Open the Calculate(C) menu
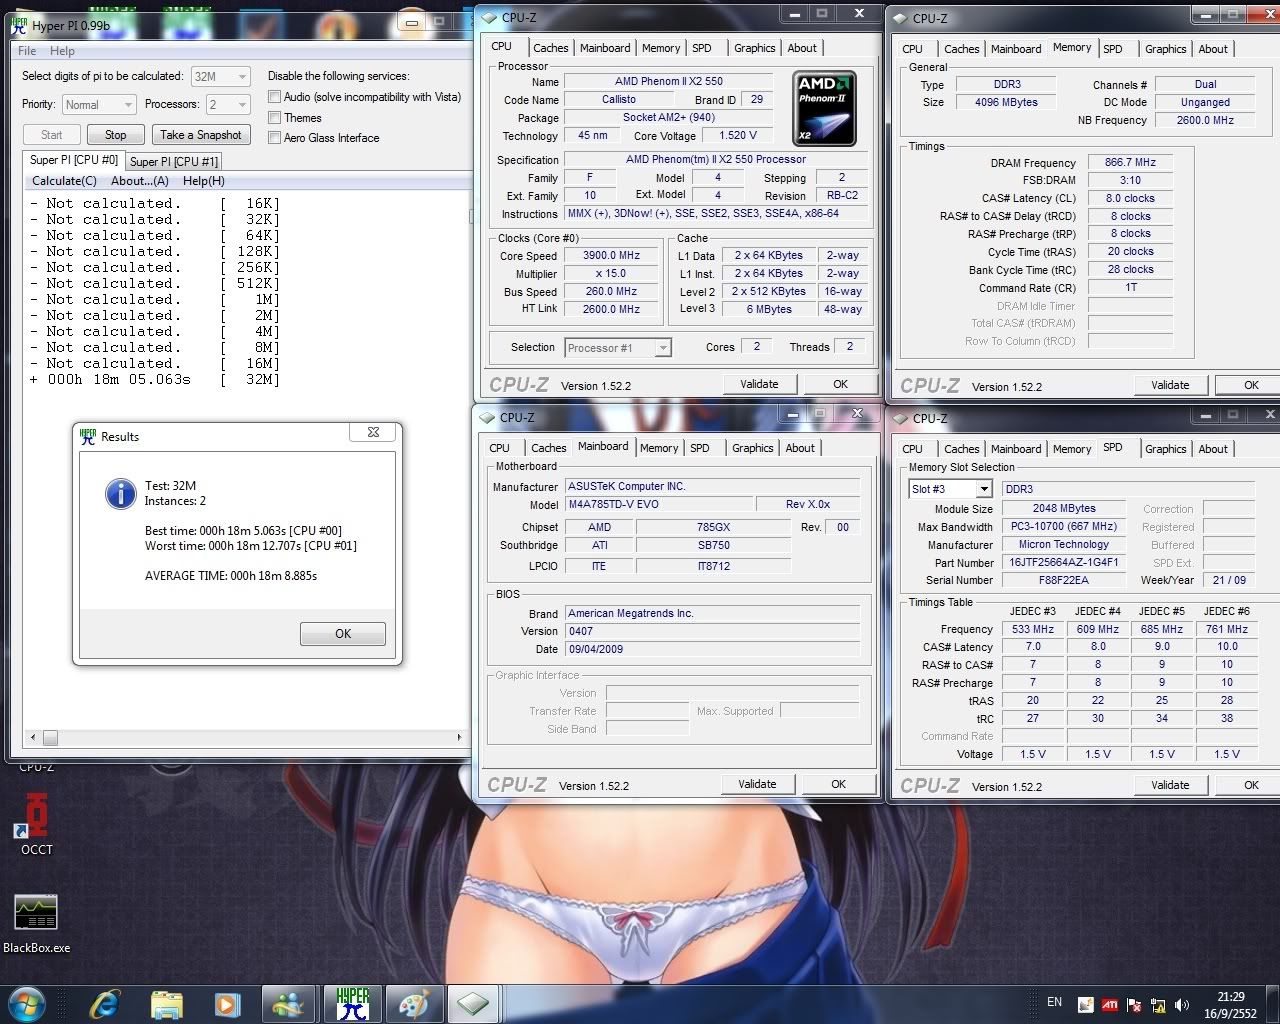The width and height of the screenshot is (1280, 1024). click(64, 181)
